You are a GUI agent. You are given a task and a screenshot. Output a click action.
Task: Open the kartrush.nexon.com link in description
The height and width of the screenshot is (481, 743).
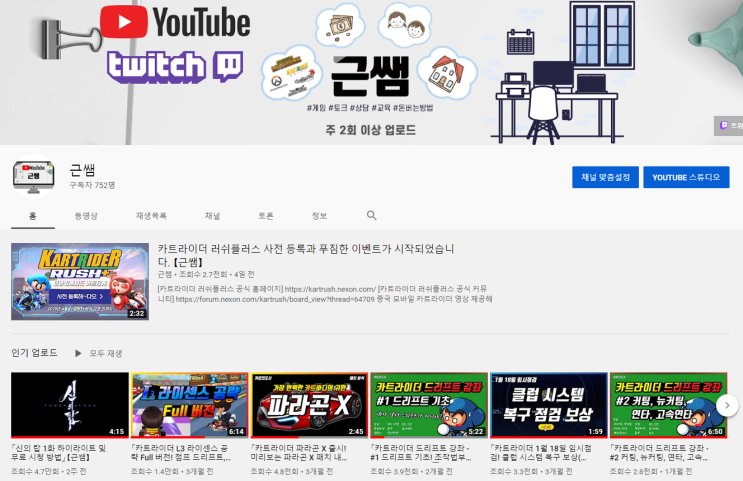tap(330, 289)
